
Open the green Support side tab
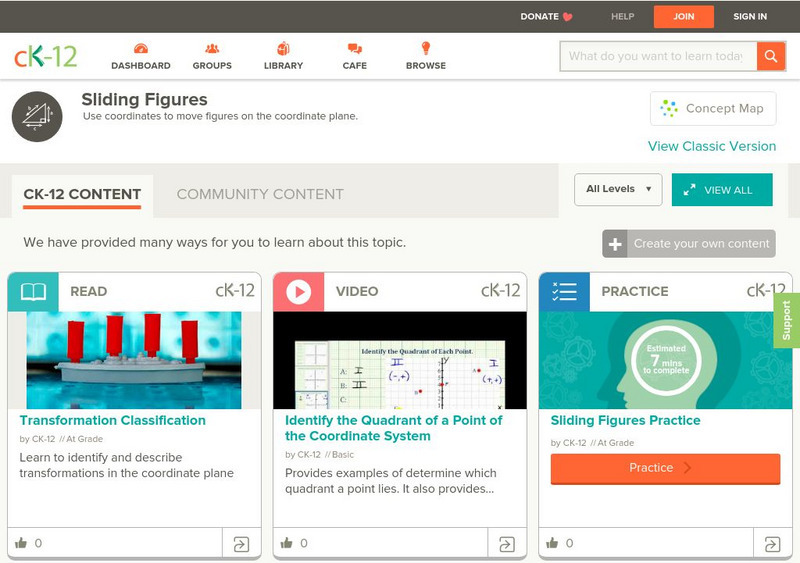coord(787,321)
